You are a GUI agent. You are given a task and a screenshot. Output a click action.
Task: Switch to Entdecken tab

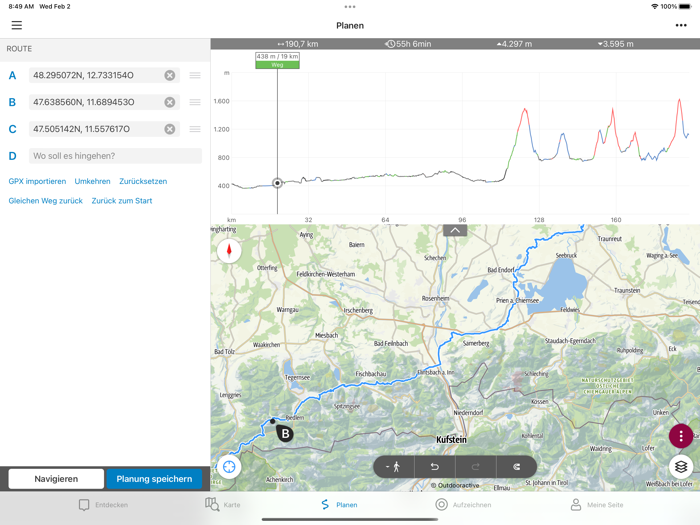pos(103,505)
